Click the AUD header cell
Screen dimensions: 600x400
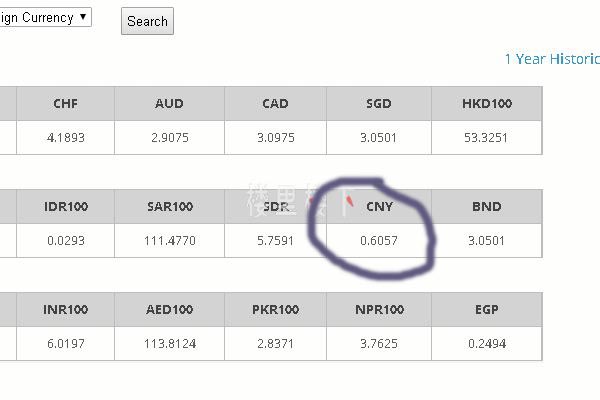tap(169, 103)
